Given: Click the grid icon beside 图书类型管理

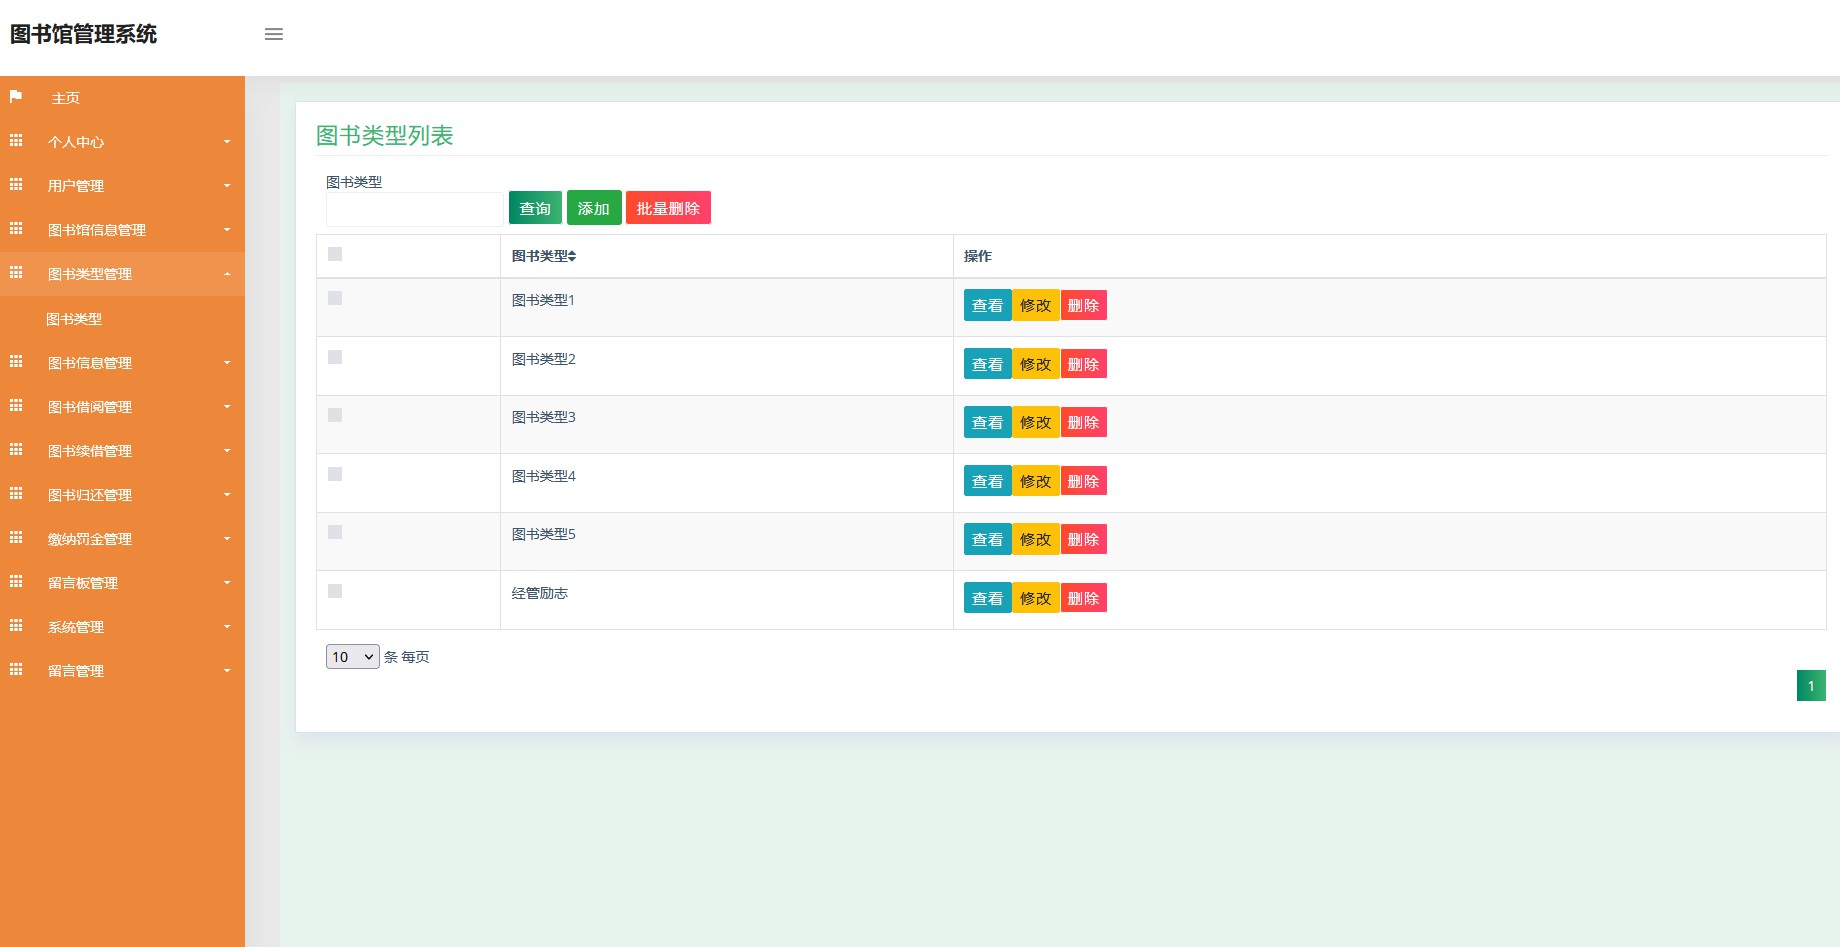Looking at the screenshot, I should 16,273.
